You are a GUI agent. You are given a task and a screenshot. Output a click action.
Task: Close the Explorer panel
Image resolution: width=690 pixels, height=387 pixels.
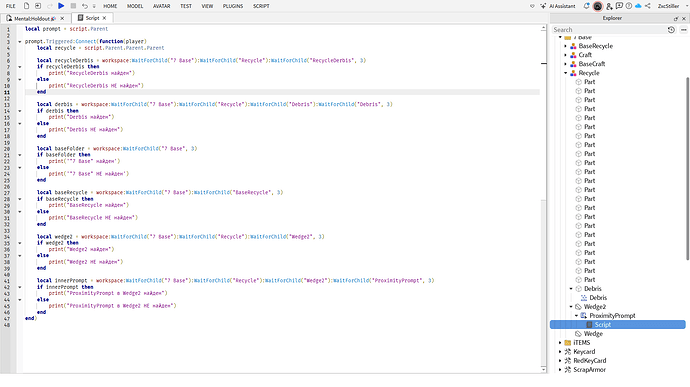684,18
